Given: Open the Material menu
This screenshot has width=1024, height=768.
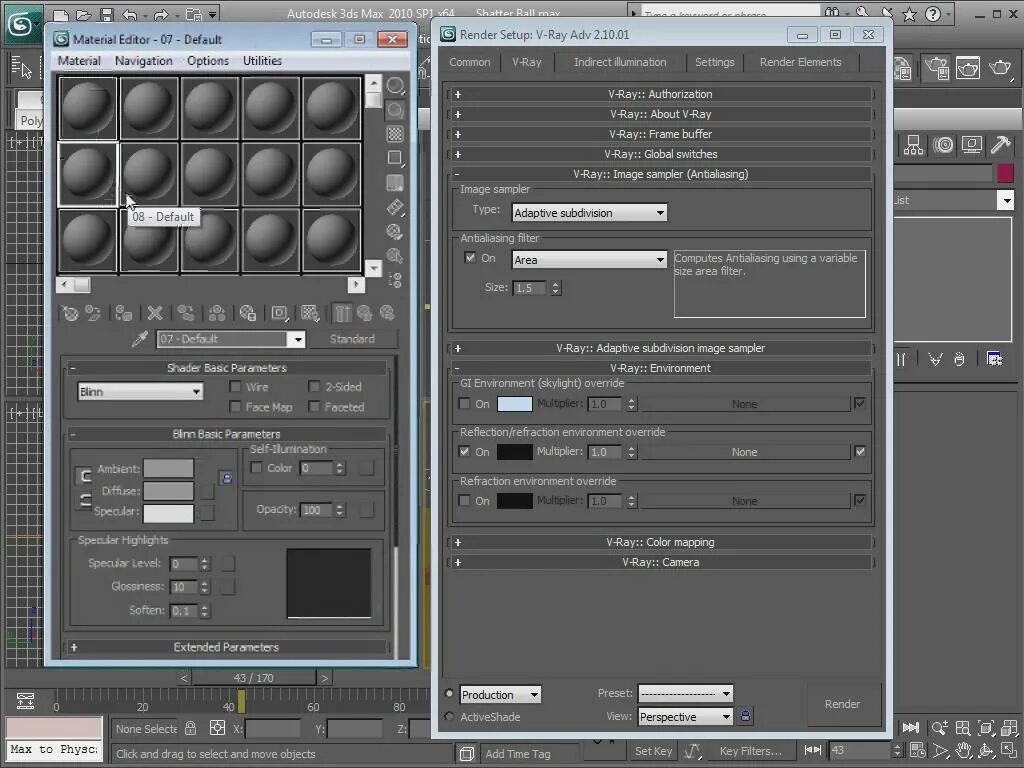Looking at the screenshot, I should (x=79, y=61).
